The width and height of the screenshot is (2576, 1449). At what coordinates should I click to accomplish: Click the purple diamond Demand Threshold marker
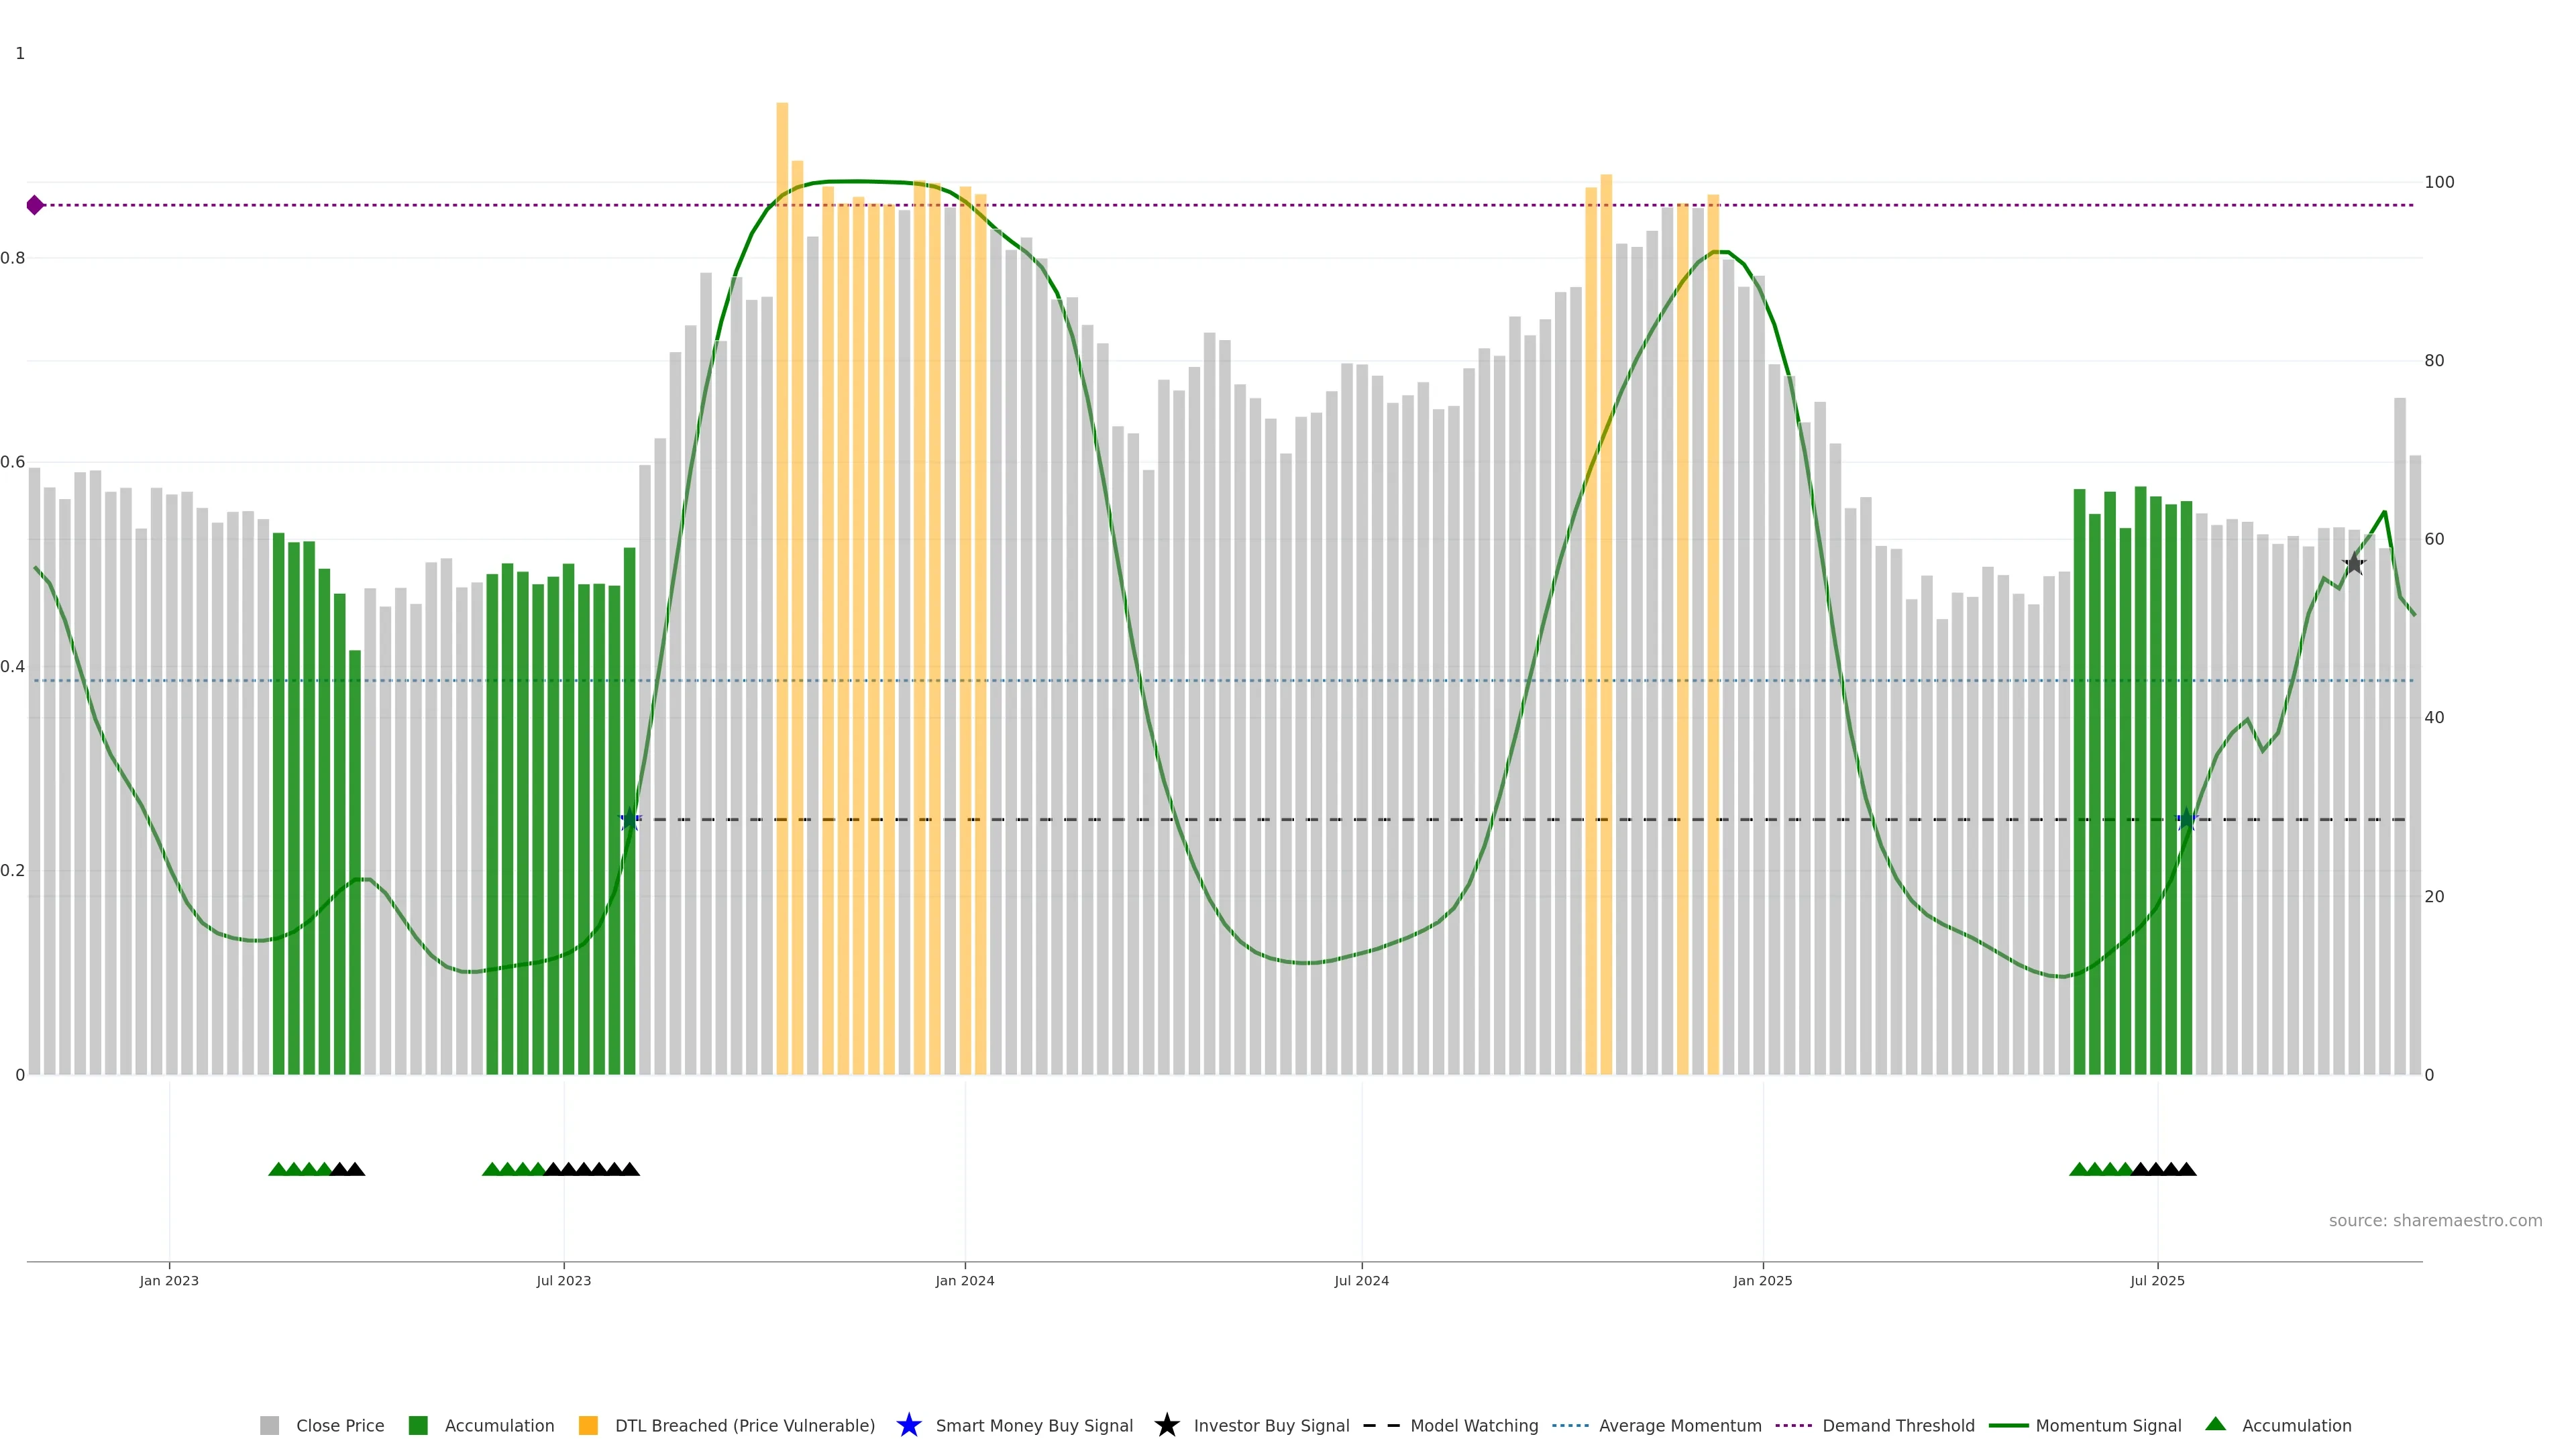tap(35, 205)
